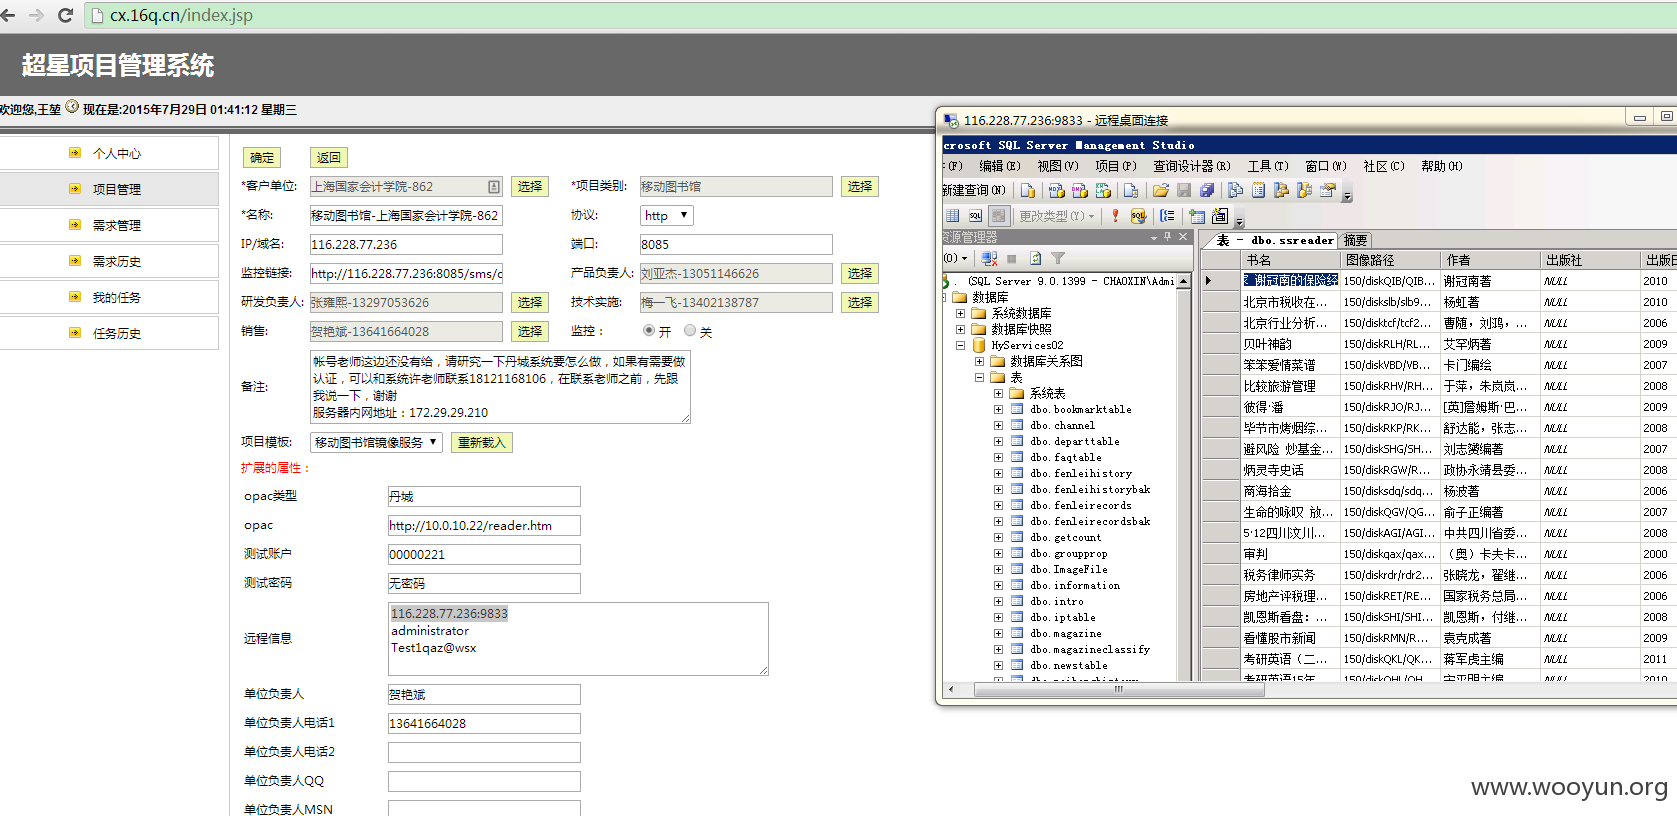Screen dimensions: 1677x816
Task: Click the Add Table icon in query designer
Action: pos(1197,215)
